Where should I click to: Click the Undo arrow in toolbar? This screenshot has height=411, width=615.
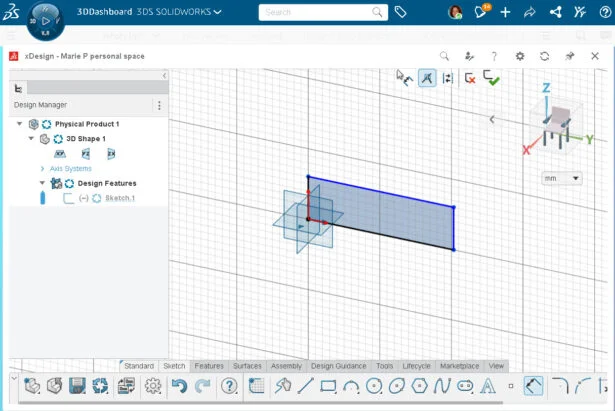179,385
